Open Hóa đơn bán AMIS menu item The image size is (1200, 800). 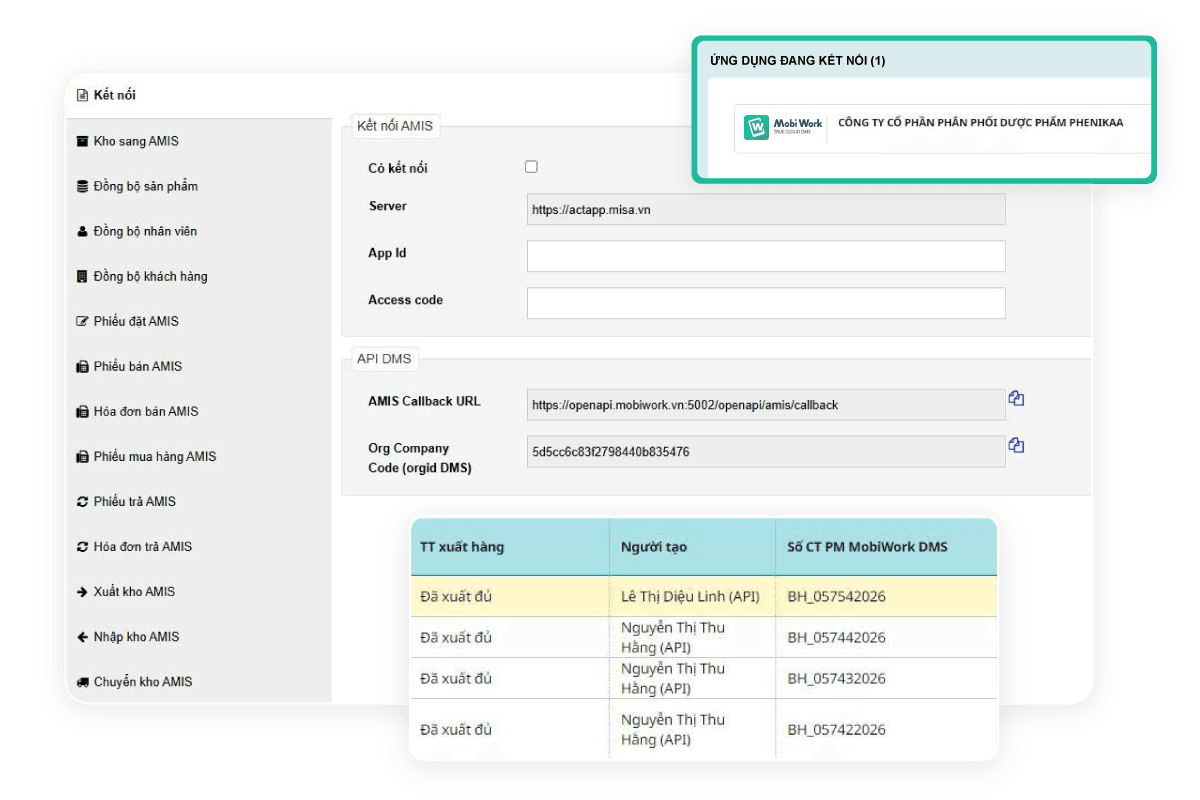[145, 411]
